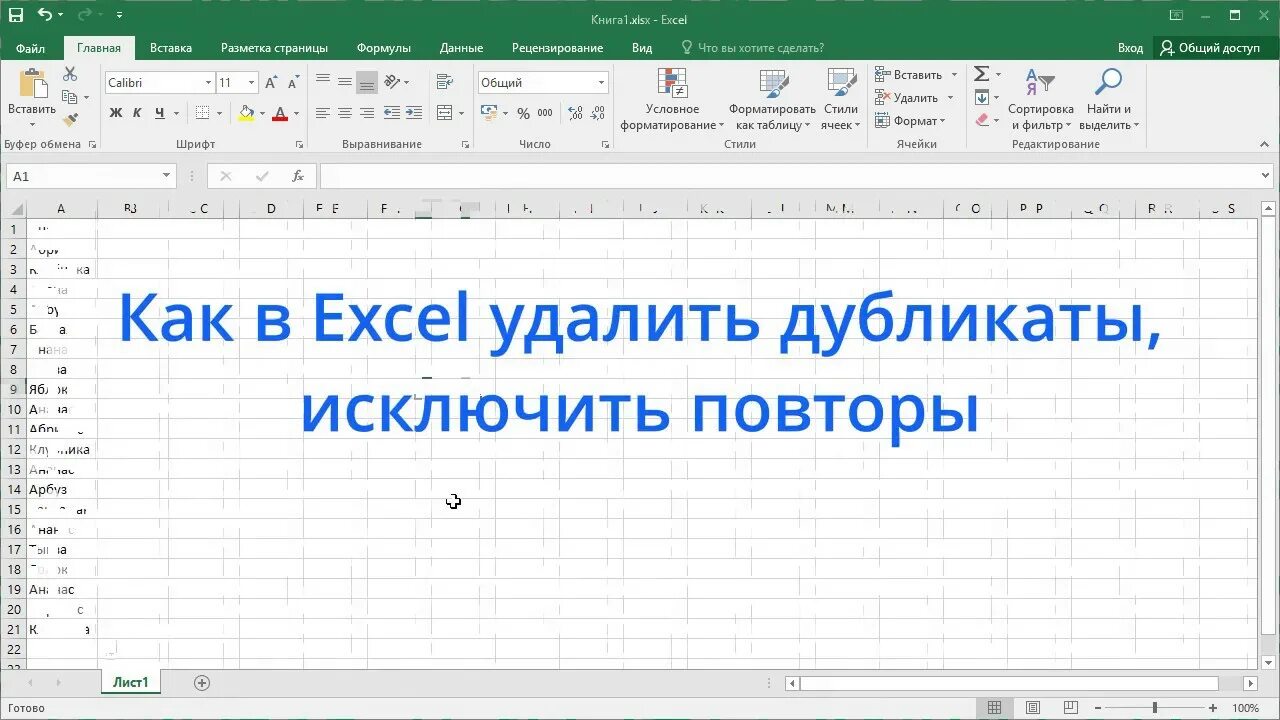Open Форматировать как таблицу dropdown
This screenshot has height=720, width=1280.
coord(772,100)
